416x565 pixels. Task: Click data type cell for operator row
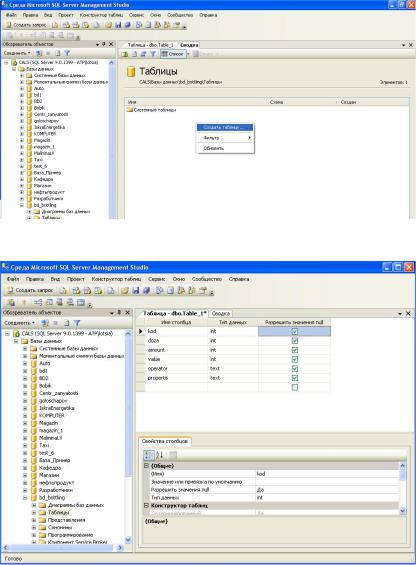233,369
